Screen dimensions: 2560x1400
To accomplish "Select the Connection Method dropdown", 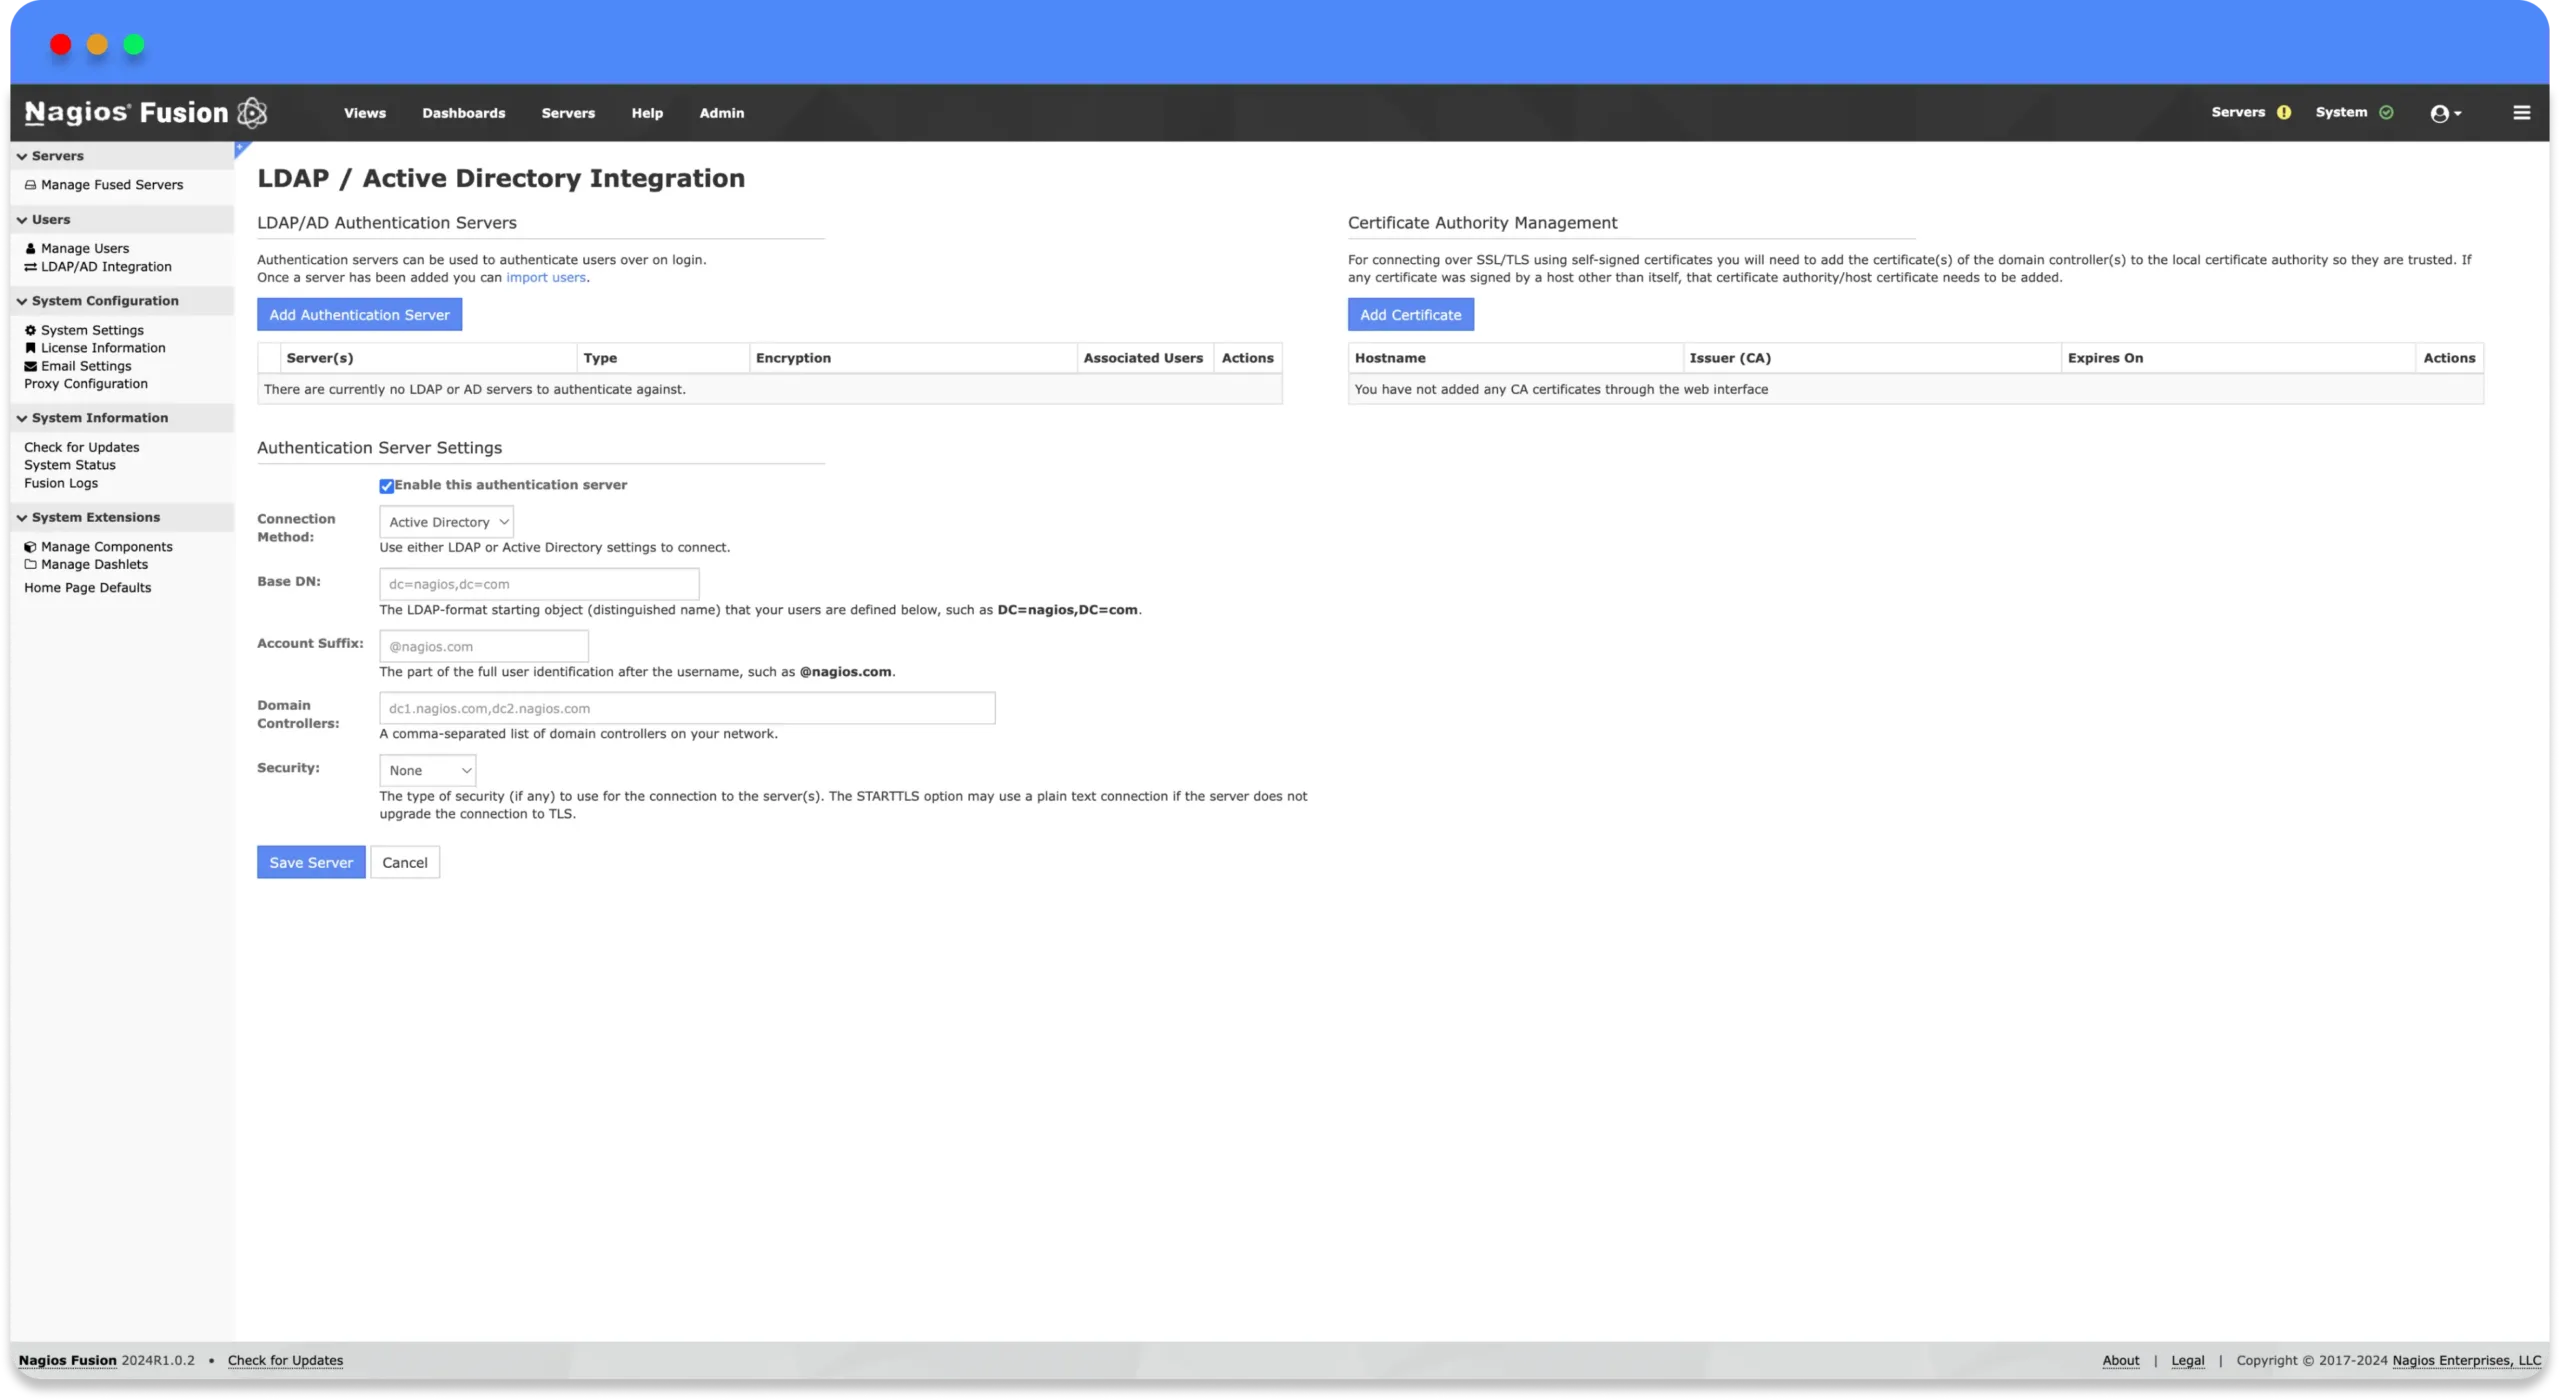I will pos(445,521).
